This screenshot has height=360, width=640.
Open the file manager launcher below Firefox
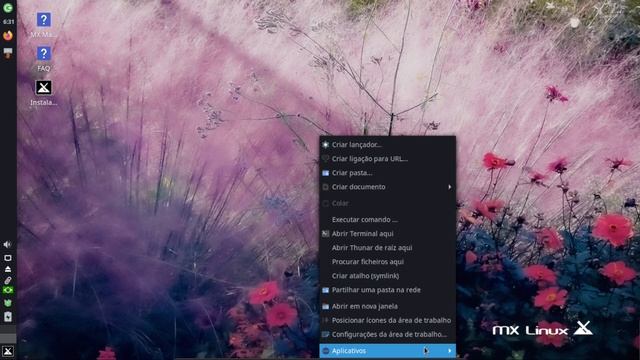8,53
